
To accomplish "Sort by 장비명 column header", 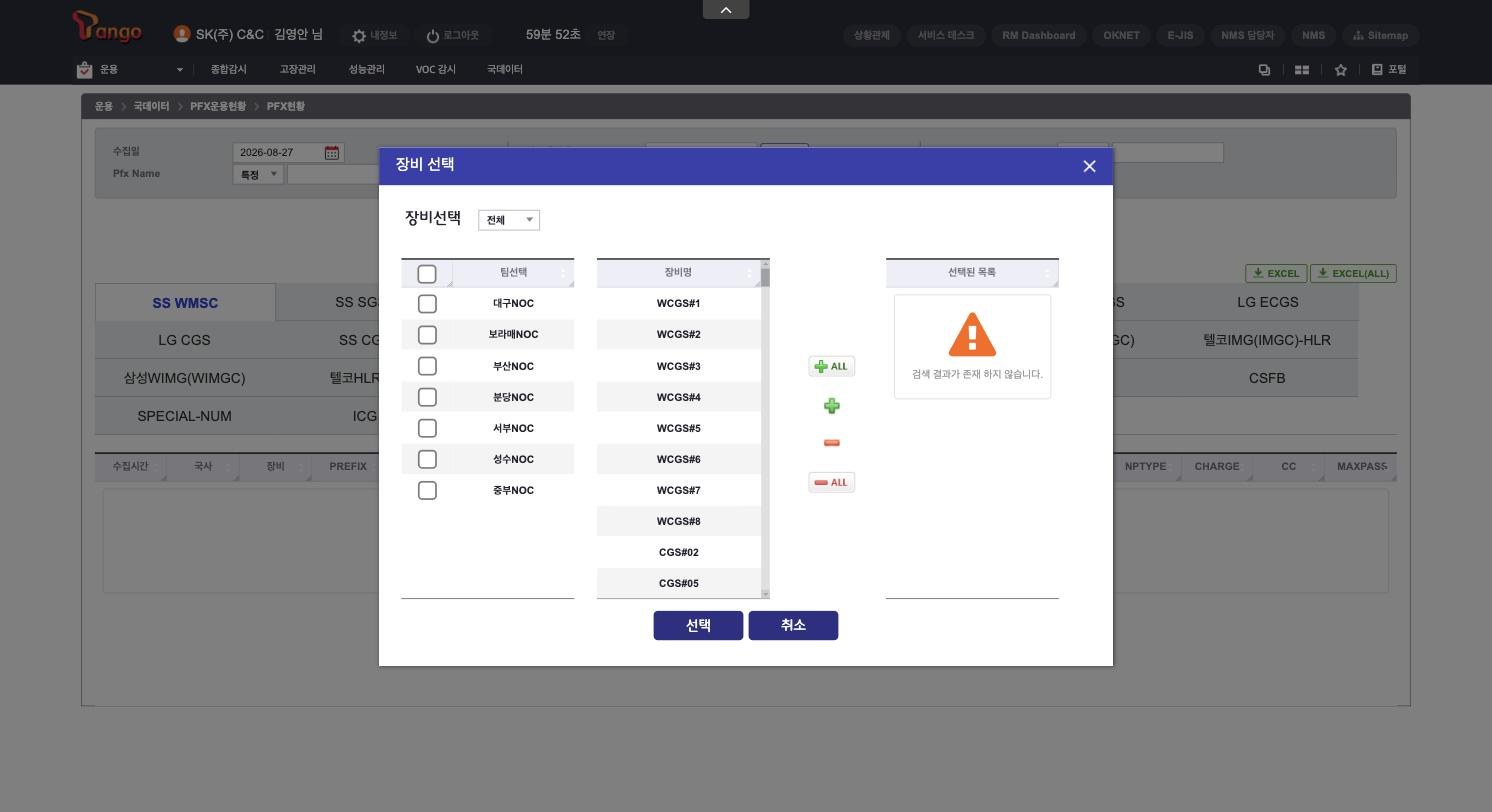I will pyautogui.click(x=678, y=272).
